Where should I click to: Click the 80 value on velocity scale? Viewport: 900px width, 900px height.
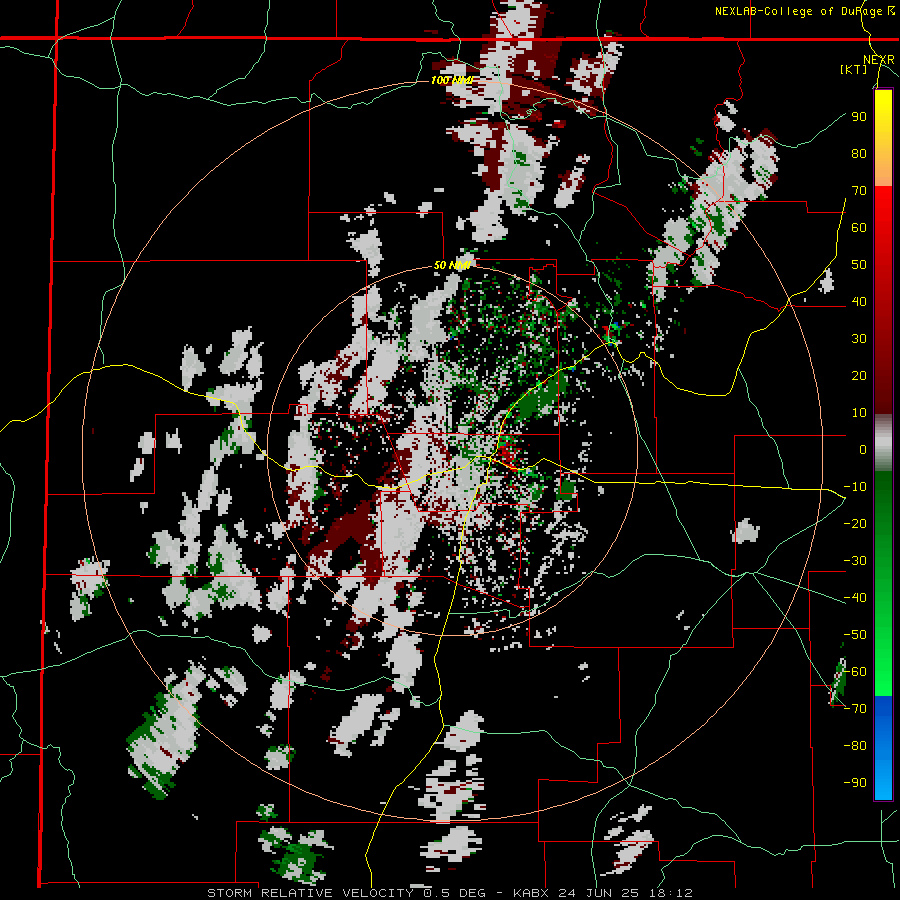click(x=859, y=154)
